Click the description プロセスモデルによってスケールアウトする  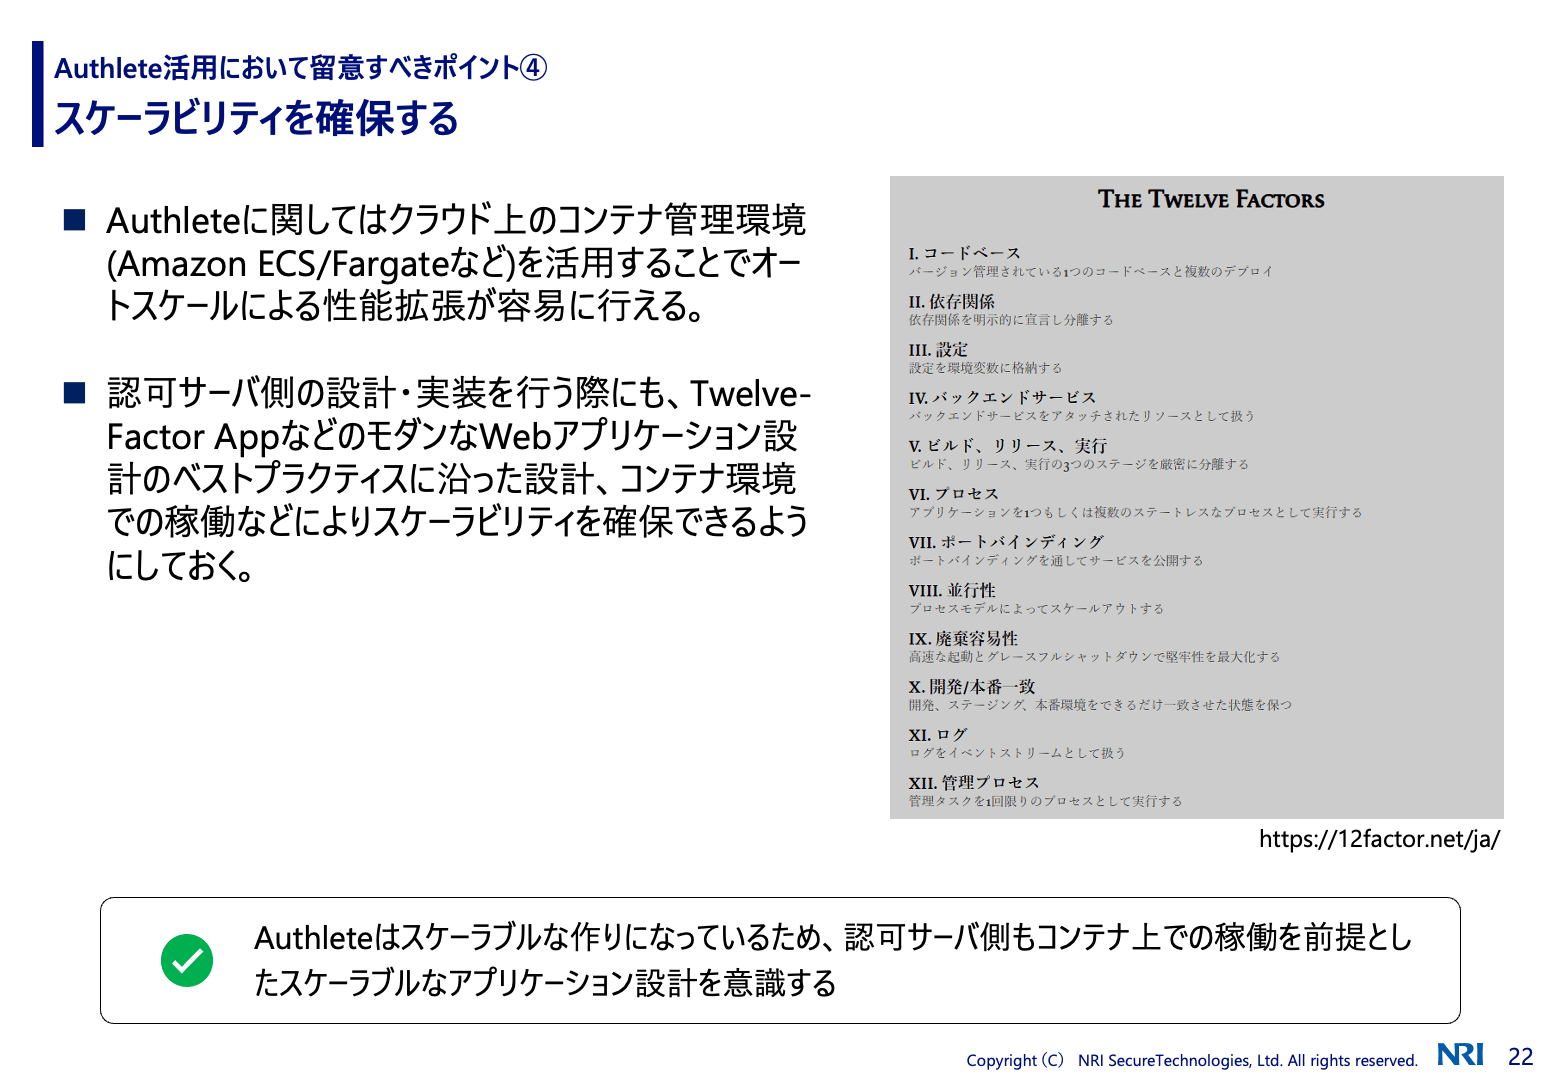coord(1036,608)
